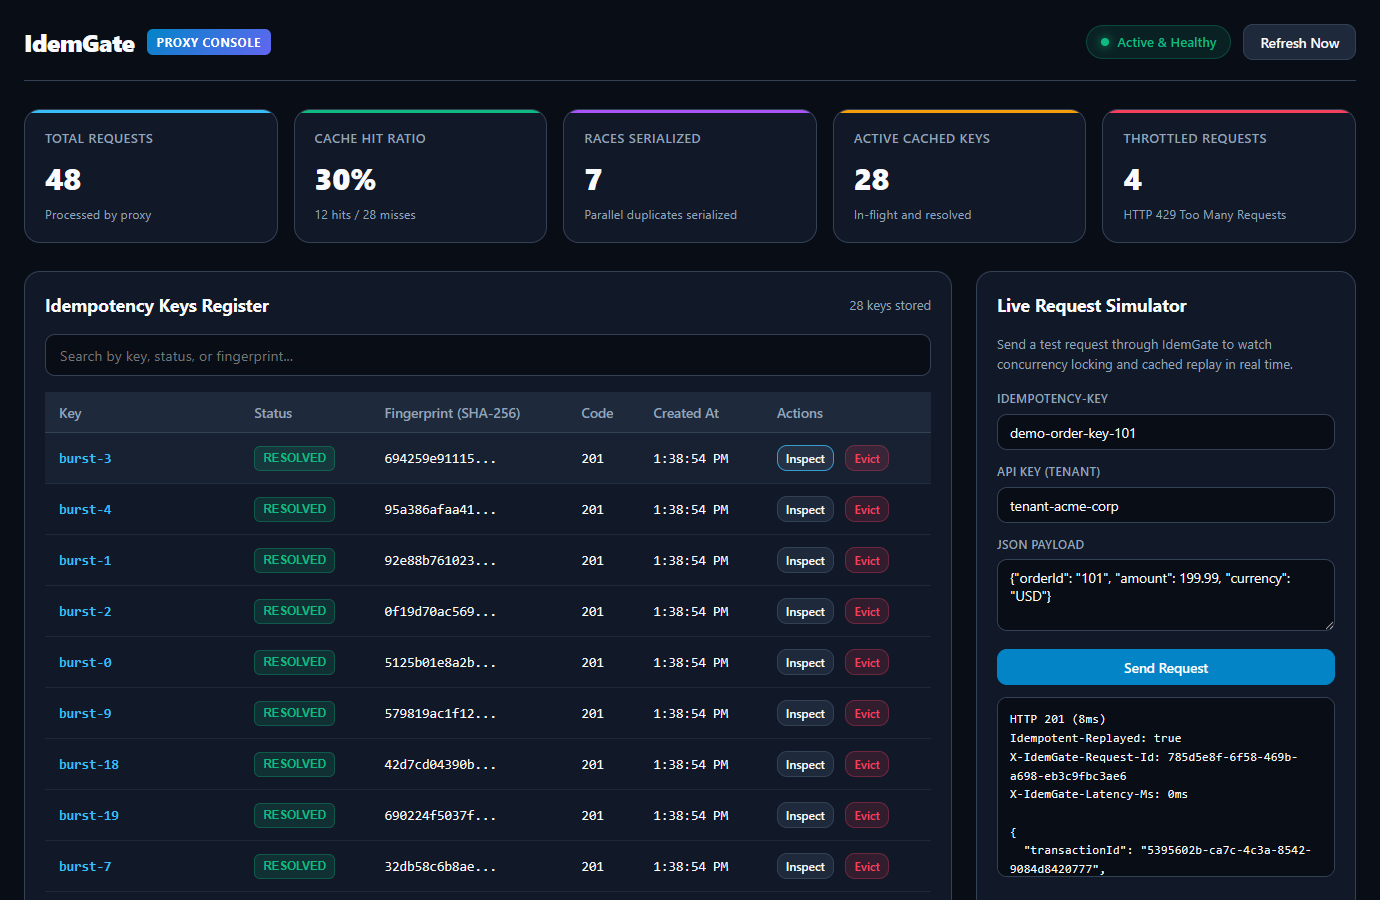The width and height of the screenshot is (1380, 900).
Task: Inspect the burst-2 key
Action: [805, 611]
